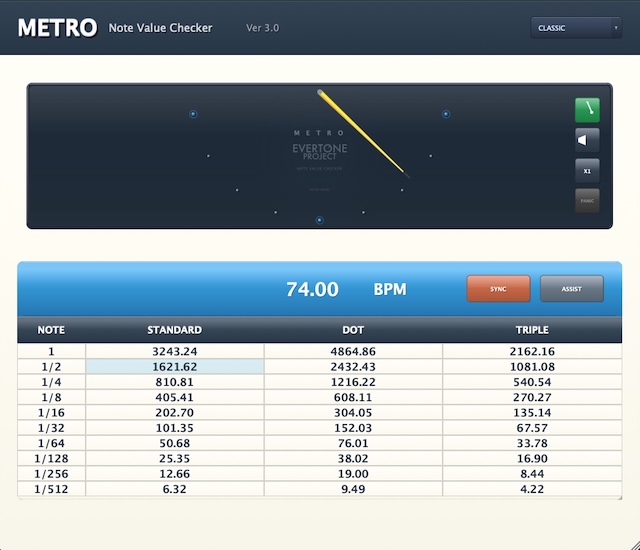The width and height of the screenshot is (640, 550).
Task: Click the TRIPLE column header
Action: [x=532, y=329]
